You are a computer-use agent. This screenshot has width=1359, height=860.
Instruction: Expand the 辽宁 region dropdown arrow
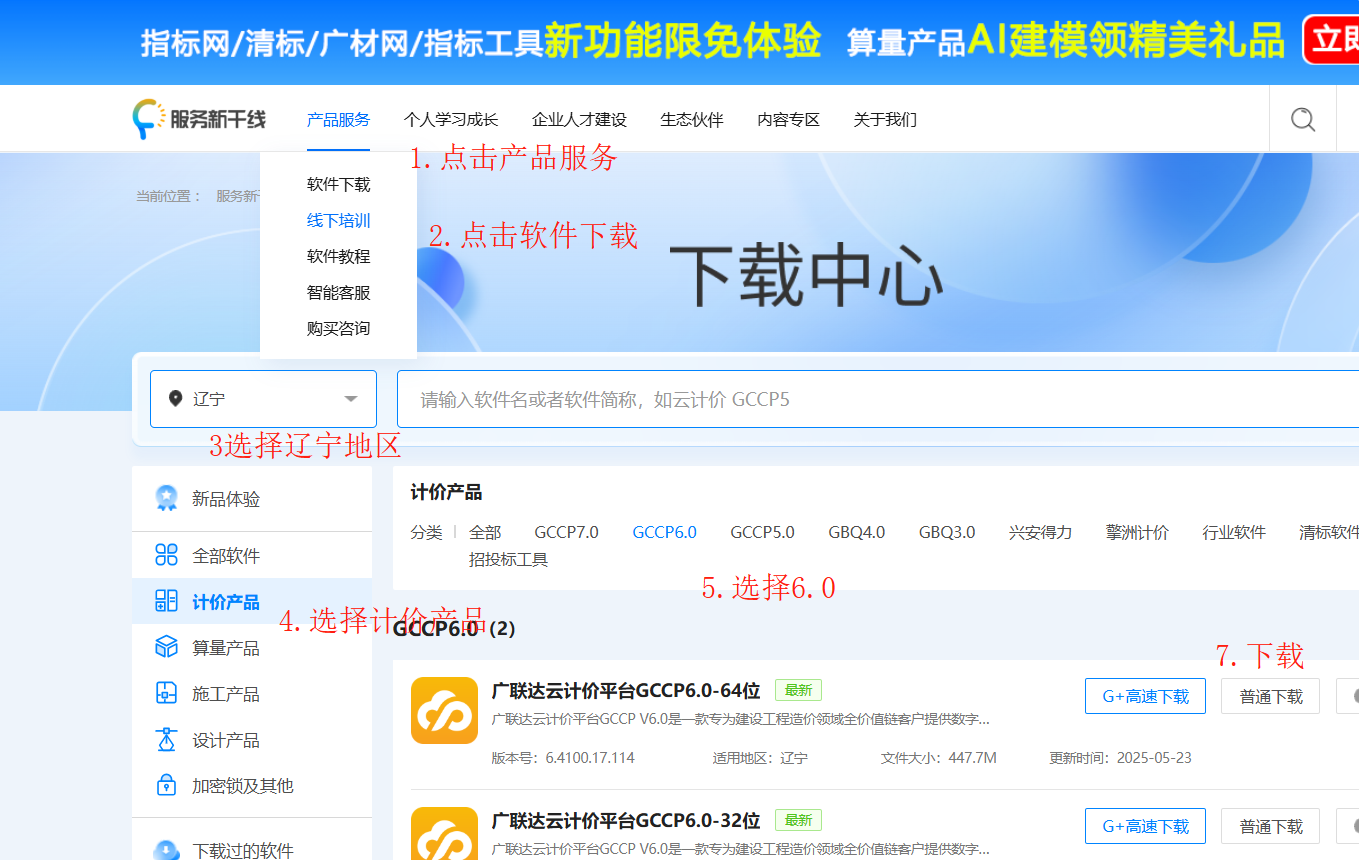point(351,399)
